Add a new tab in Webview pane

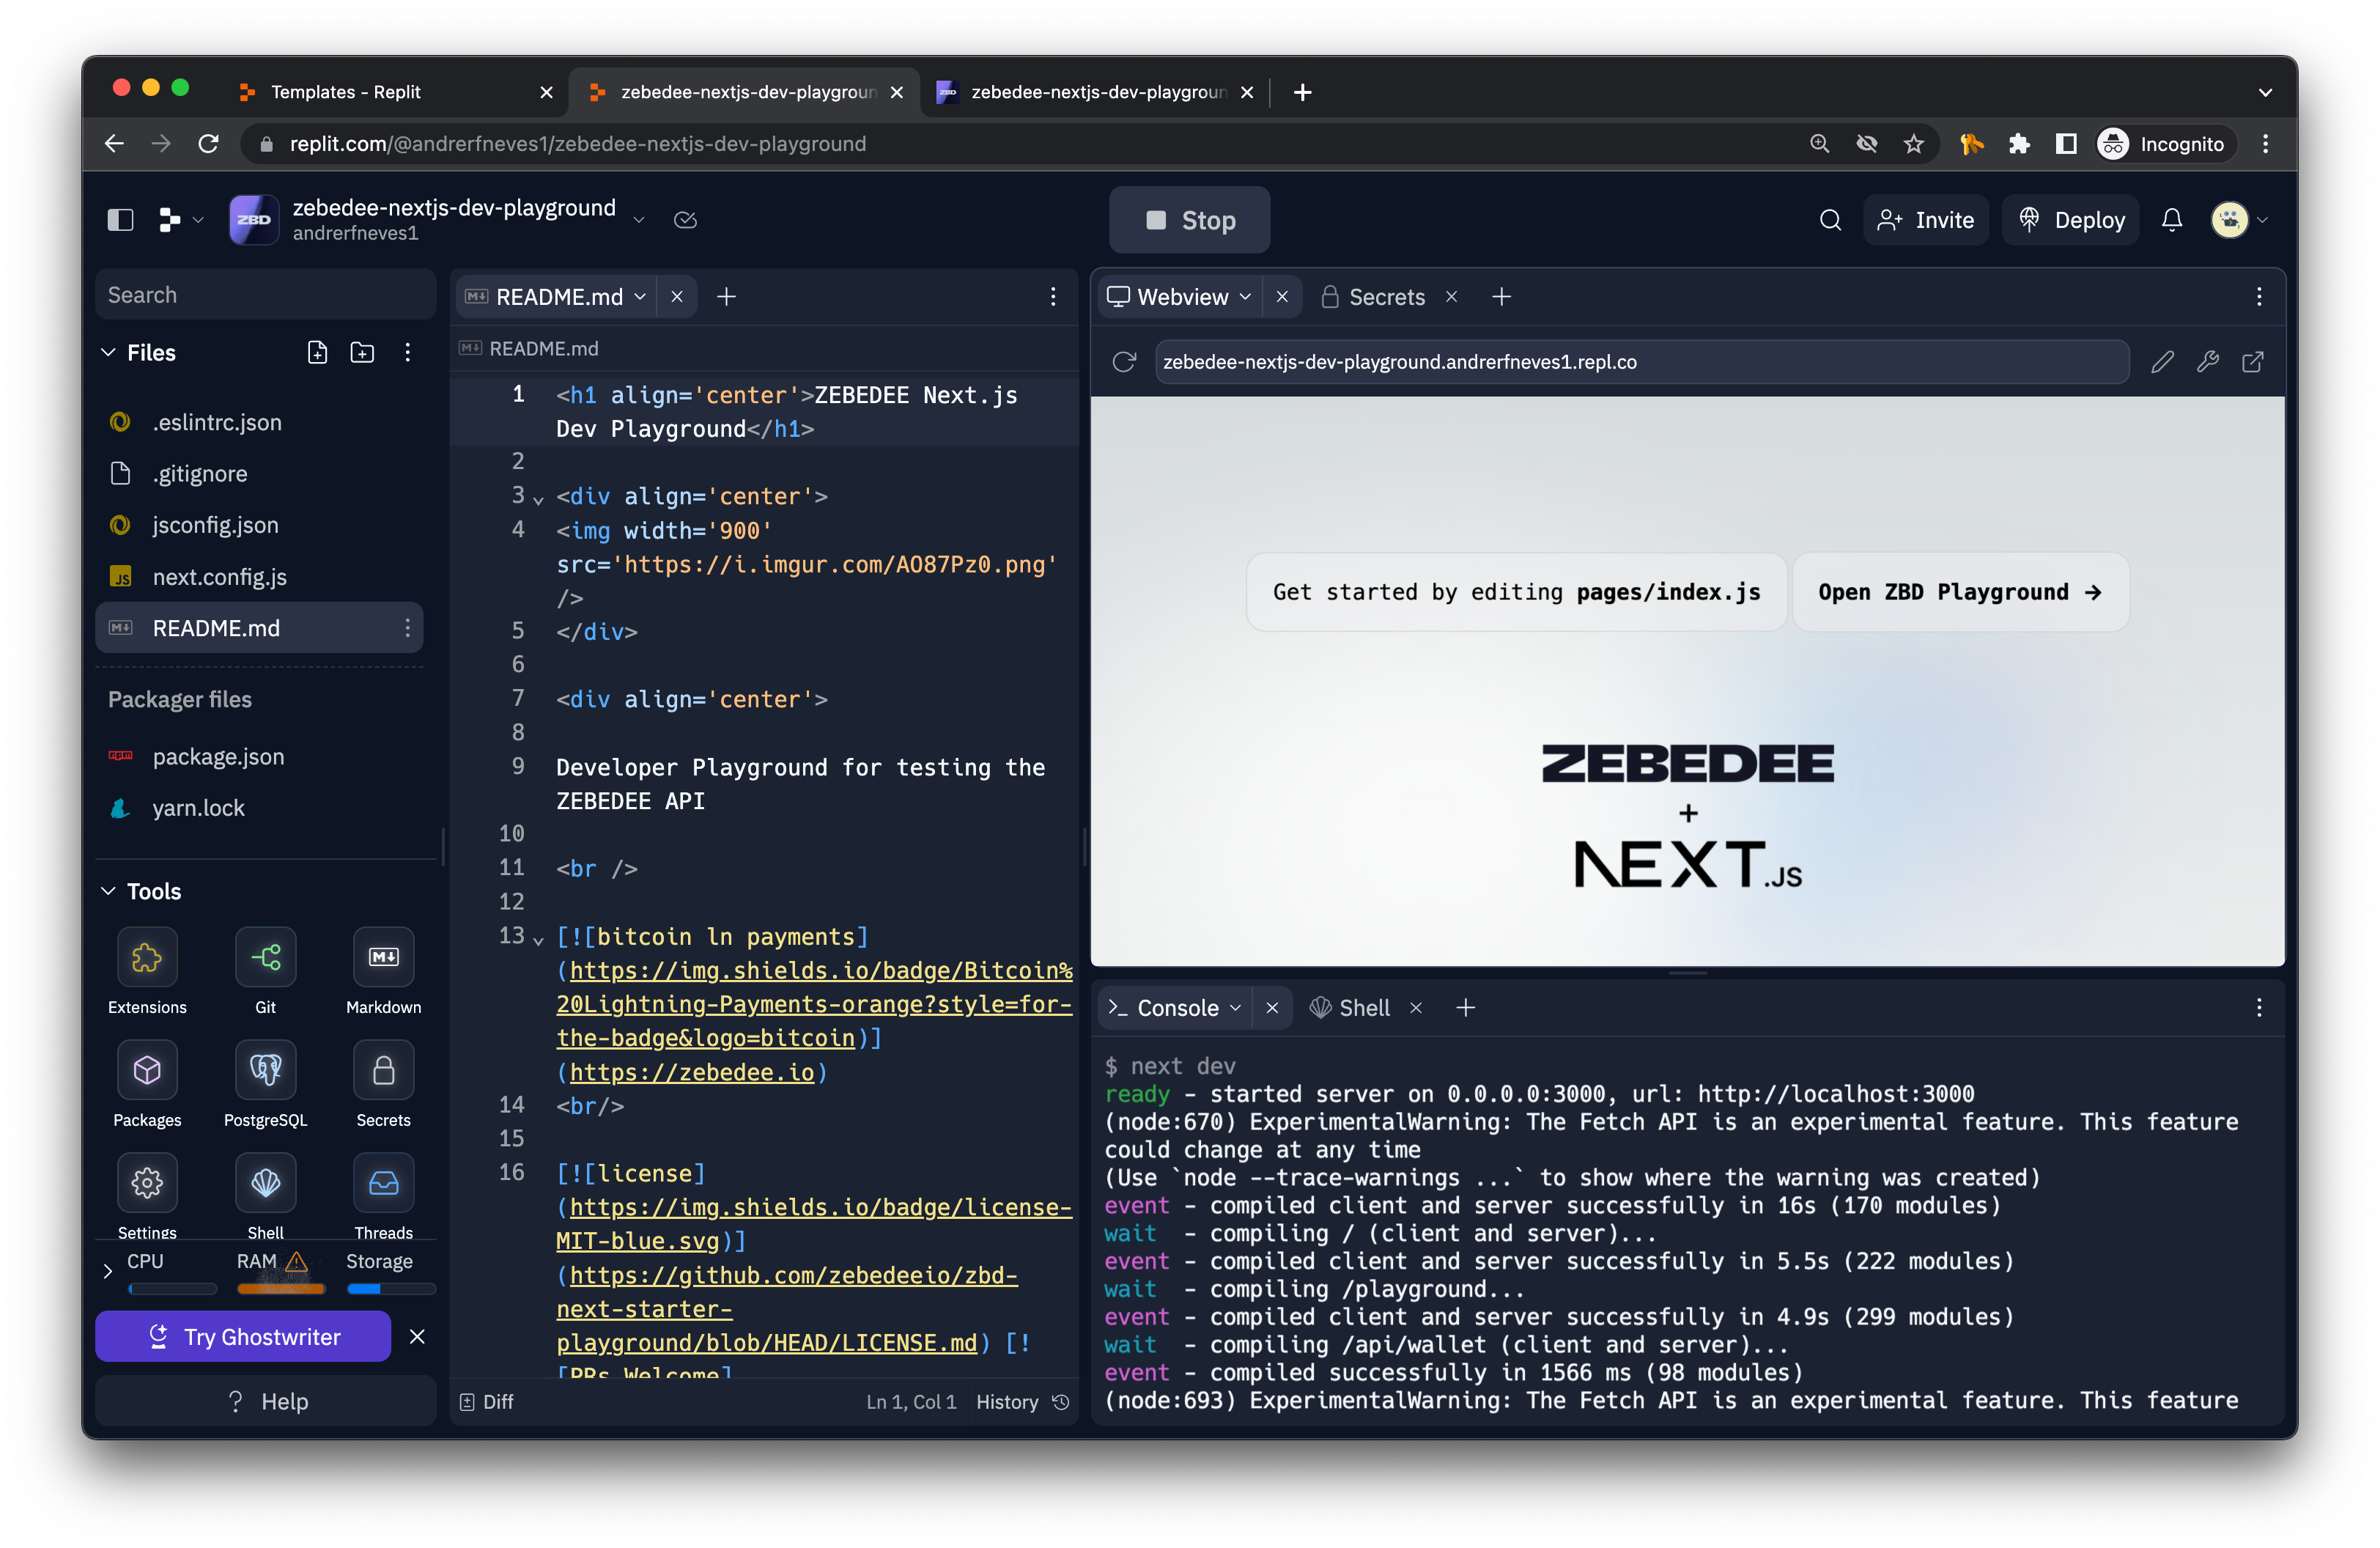point(1501,296)
